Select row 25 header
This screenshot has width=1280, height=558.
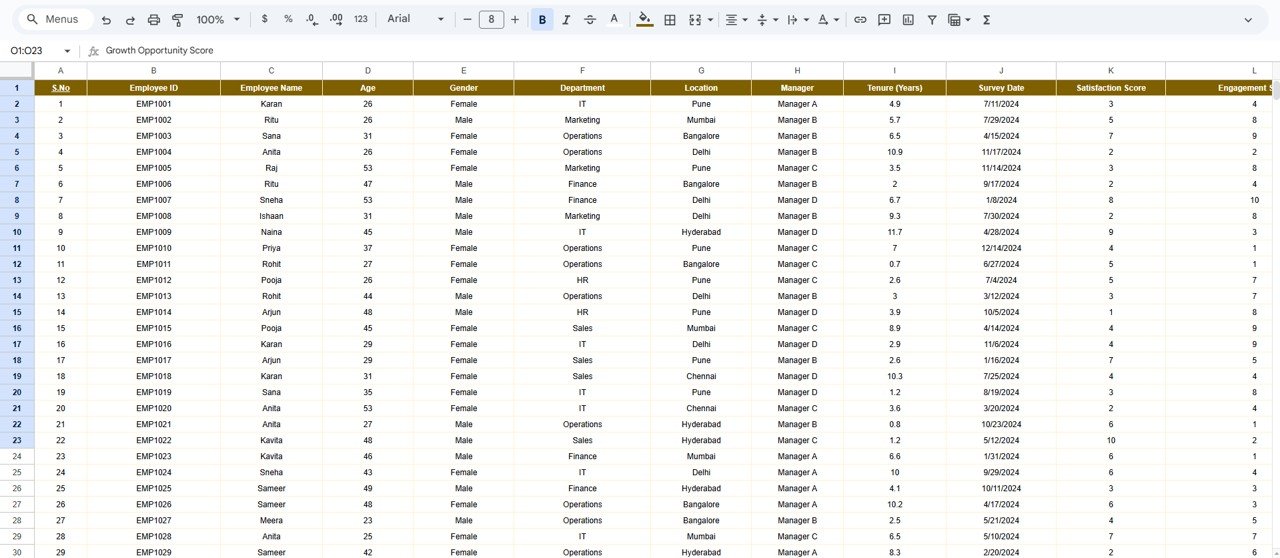click(17, 472)
